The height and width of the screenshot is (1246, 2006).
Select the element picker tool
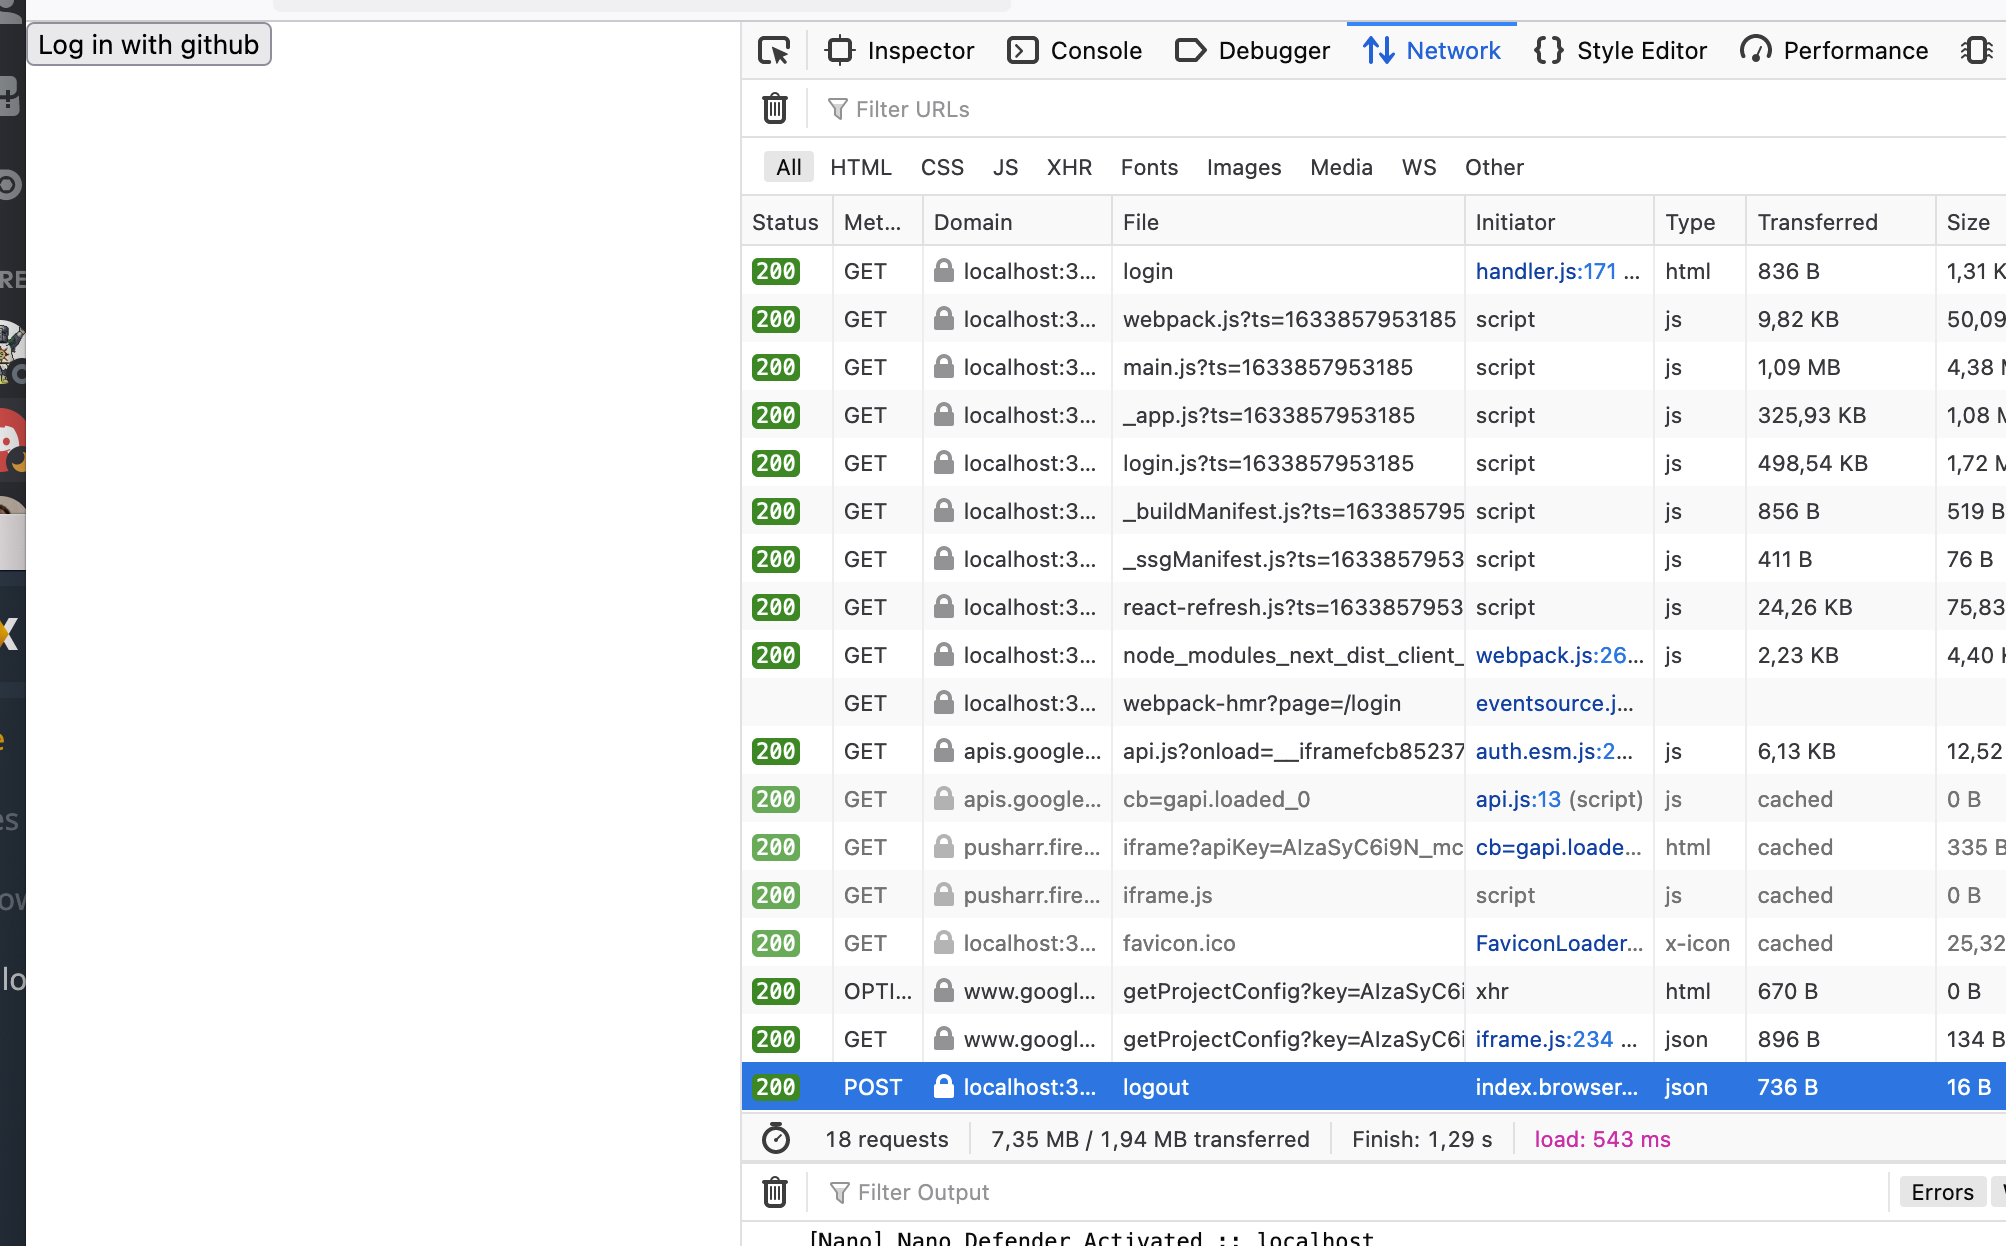[774, 50]
